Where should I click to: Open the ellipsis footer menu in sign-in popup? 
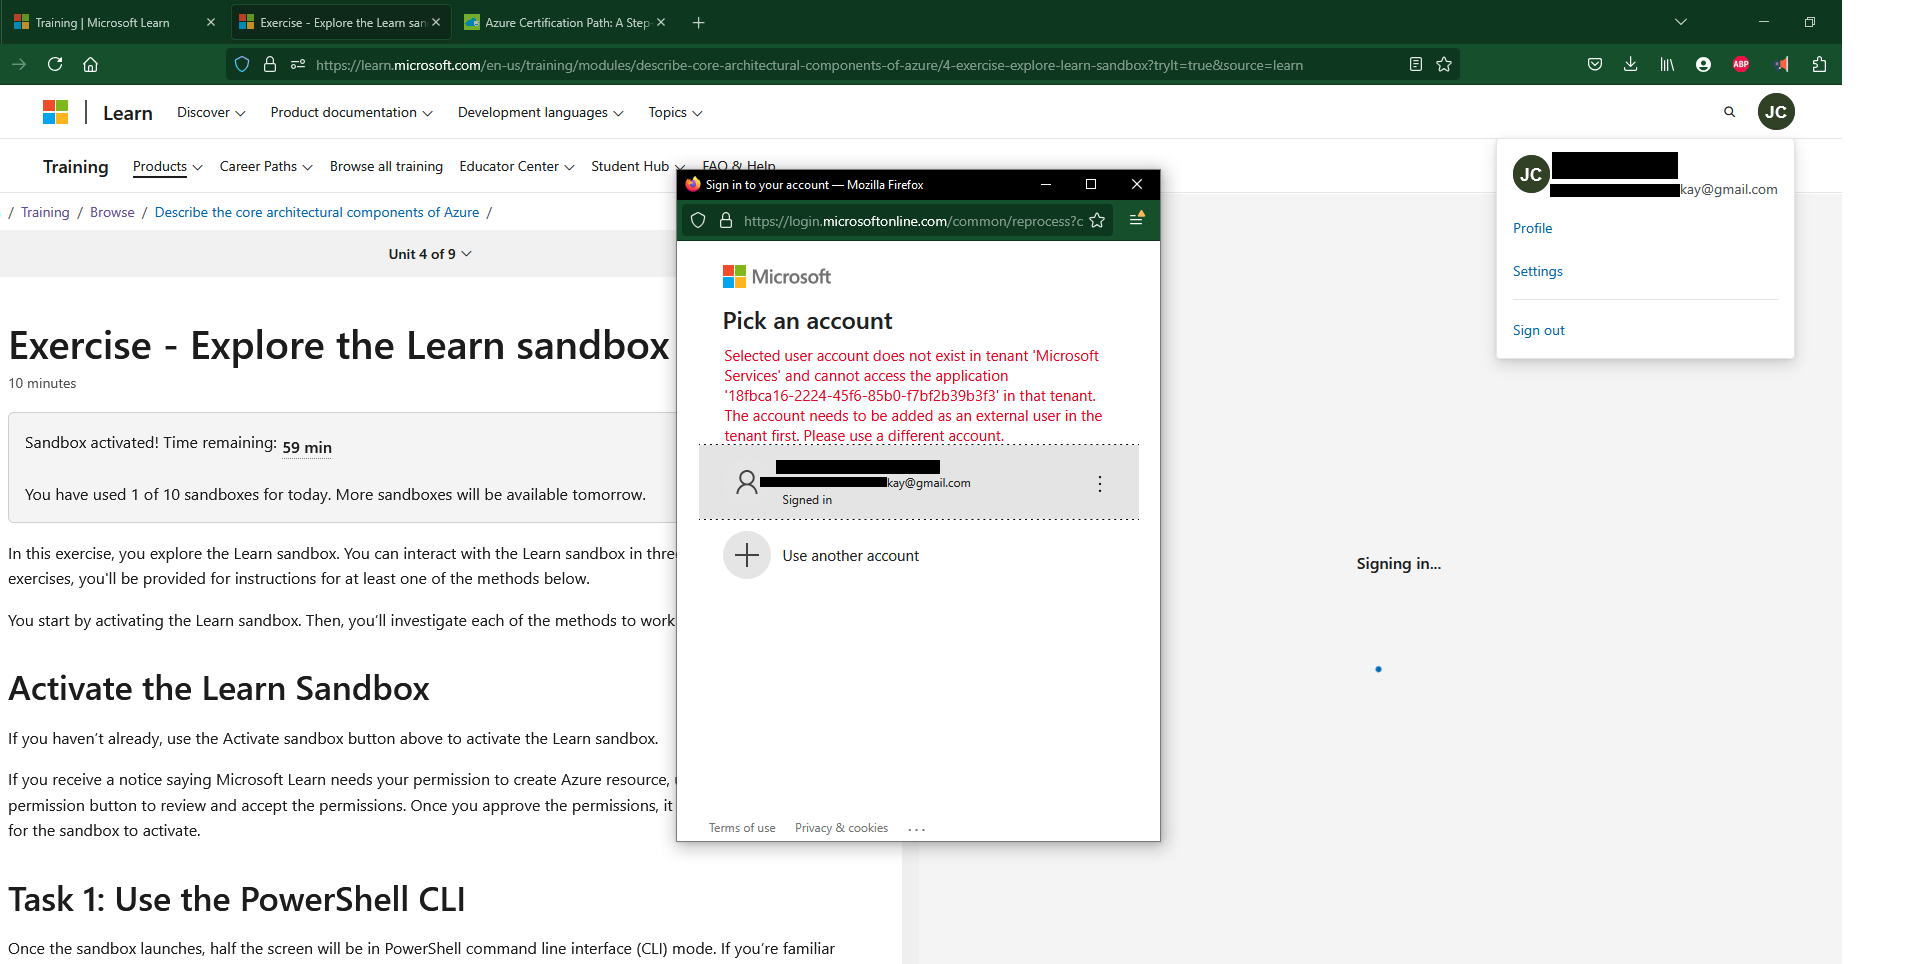917,829
